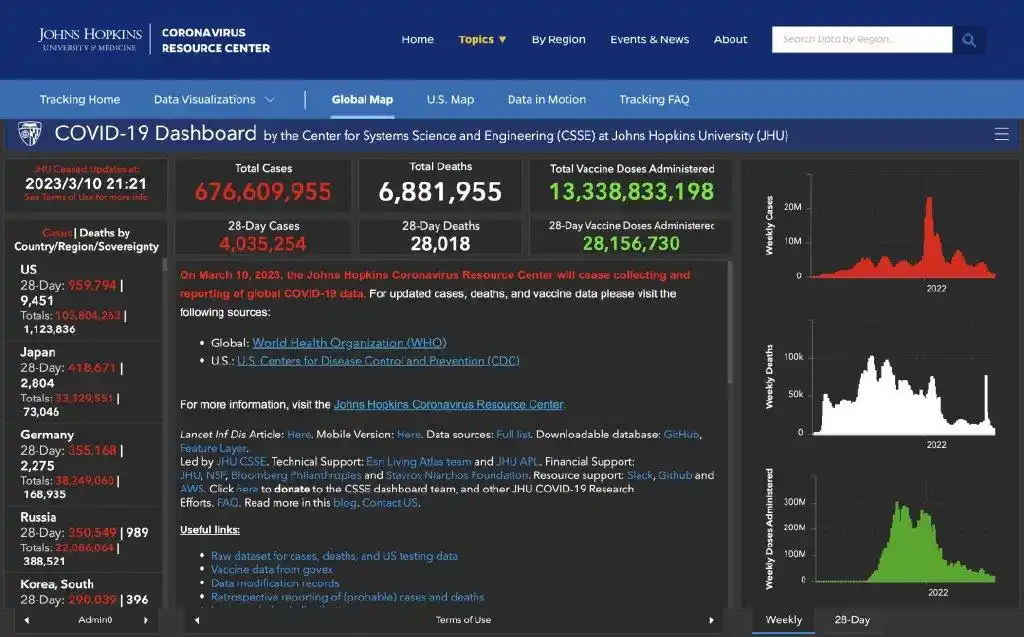Select US in the country list
Screen dimensions: 1024x637
[x=29, y=270]
